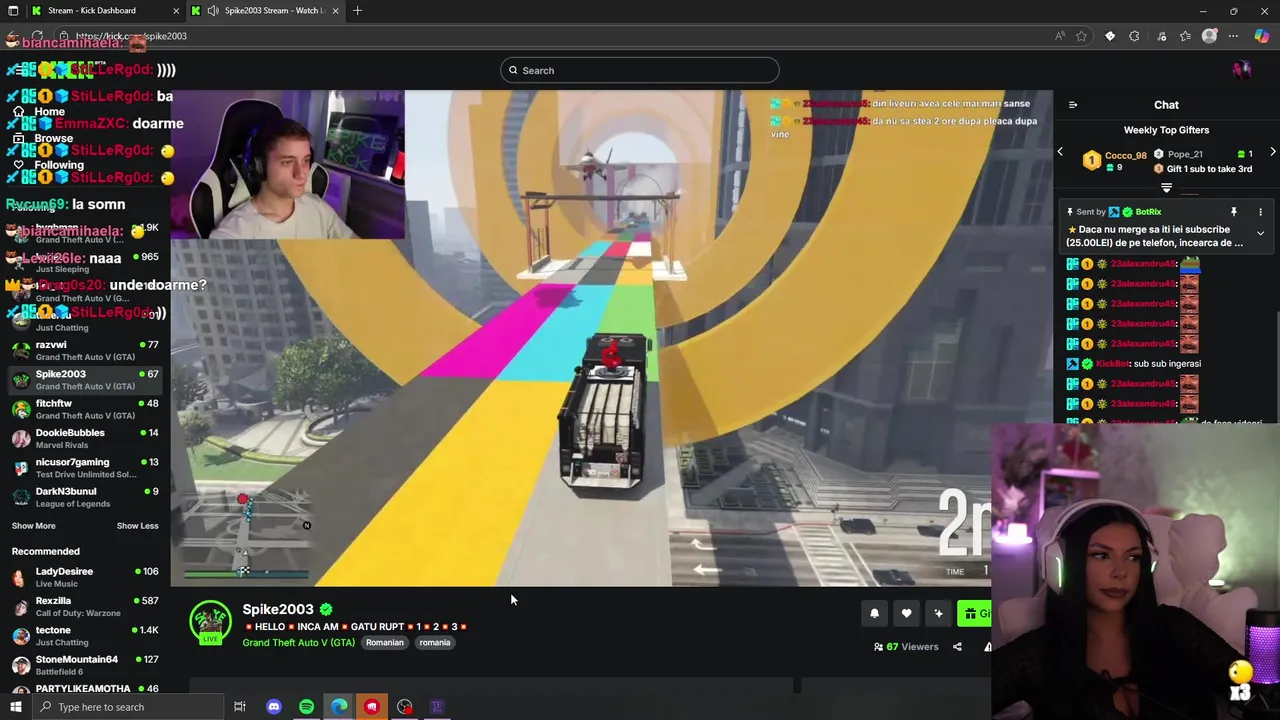Viewport: 1280px width, 720px height.
Task: Open a new browser tab
Action: click(357, 11)
